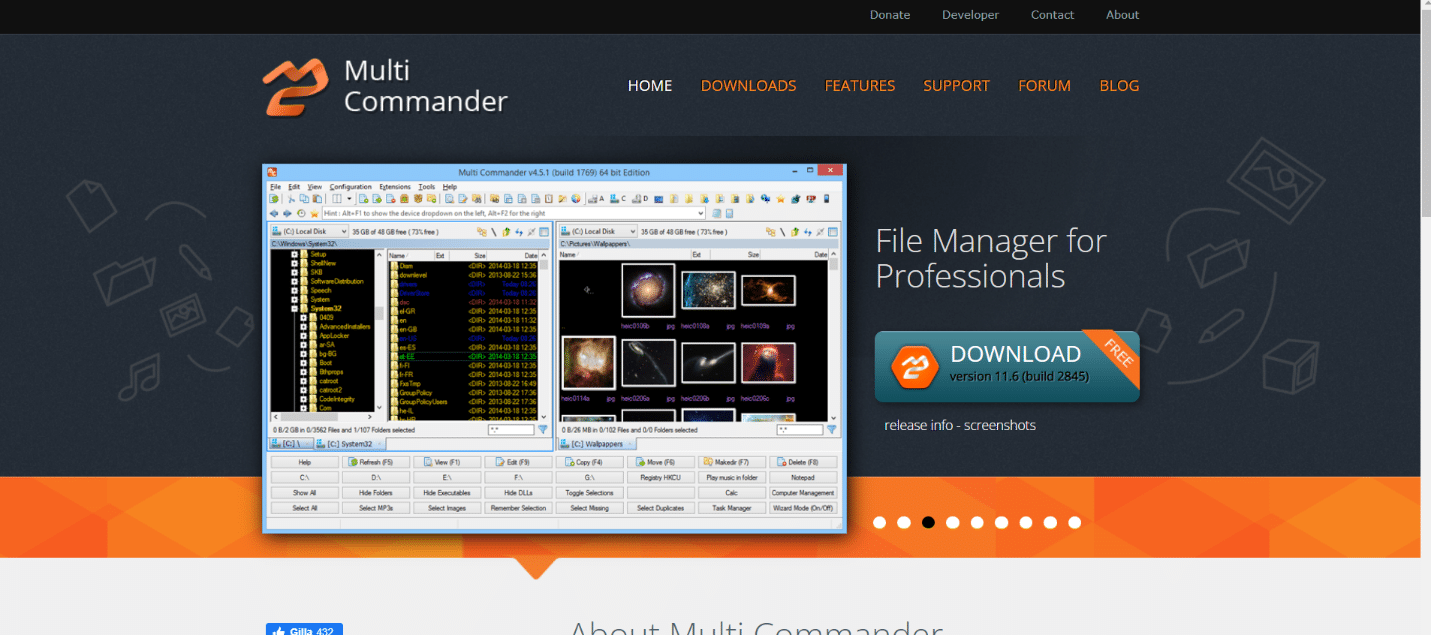The height and width of the screenshot is (635, 1431).
Task: Click the Move (F6) button
Action: [661, 462]
